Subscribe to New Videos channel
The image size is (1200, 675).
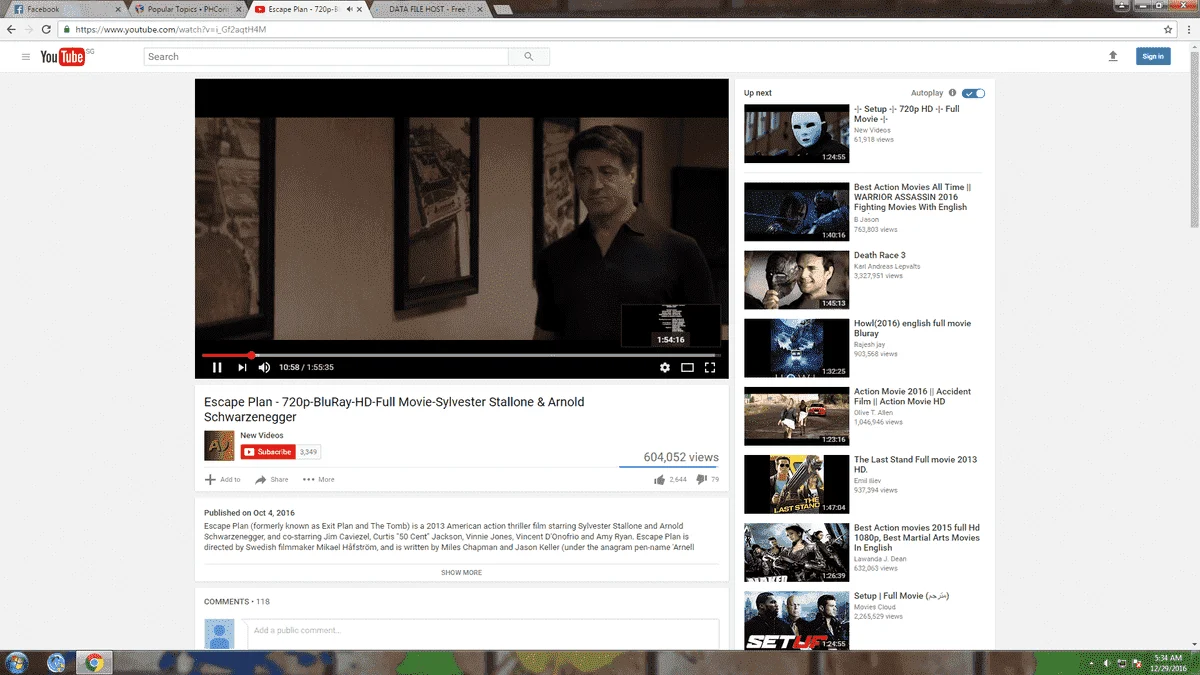[268, 452]
